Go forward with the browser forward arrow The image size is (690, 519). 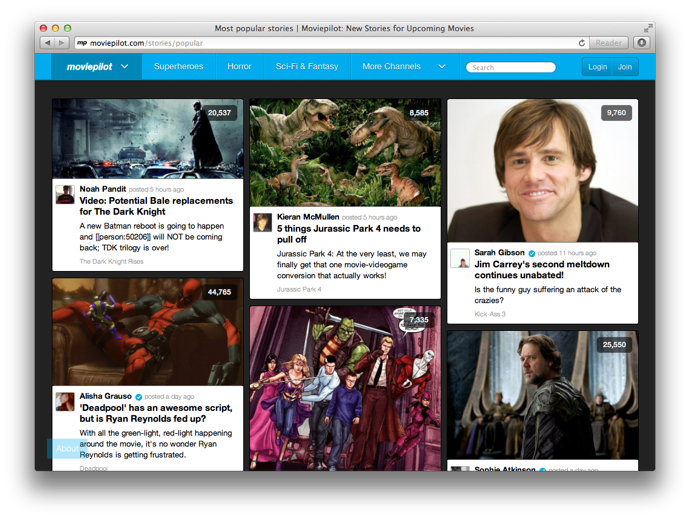click(62, 43)
